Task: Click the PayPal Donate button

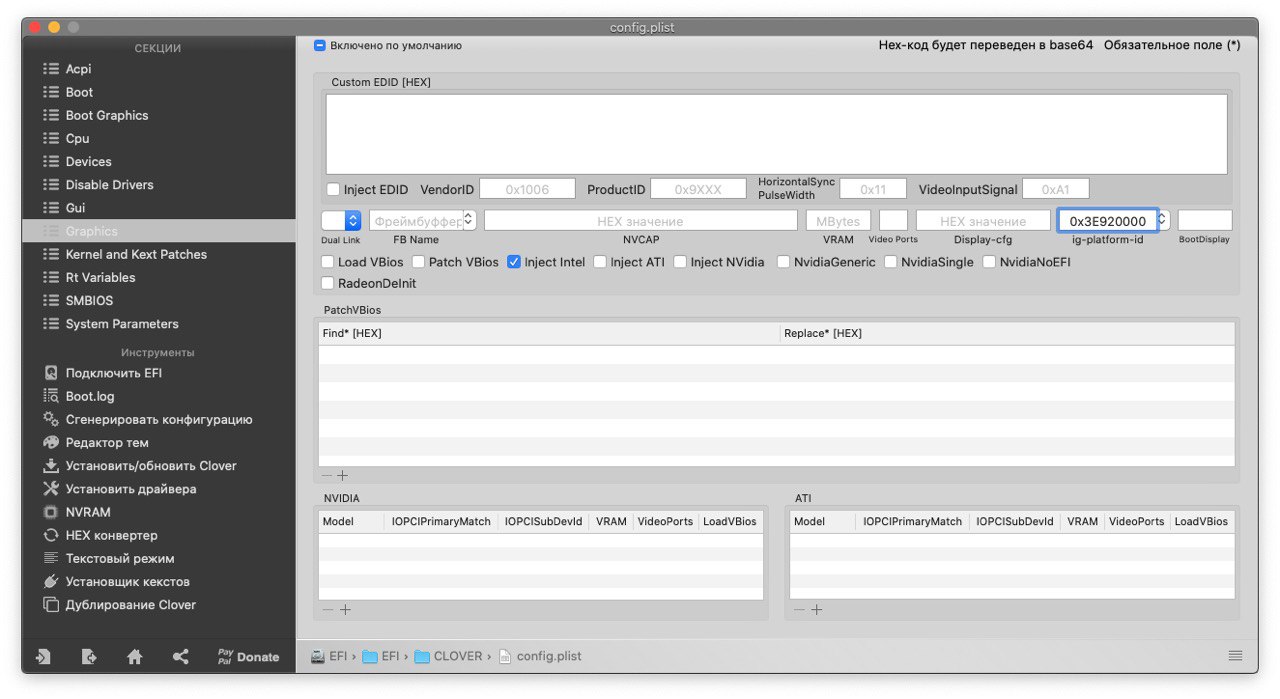Action: [x=249, y=657]
